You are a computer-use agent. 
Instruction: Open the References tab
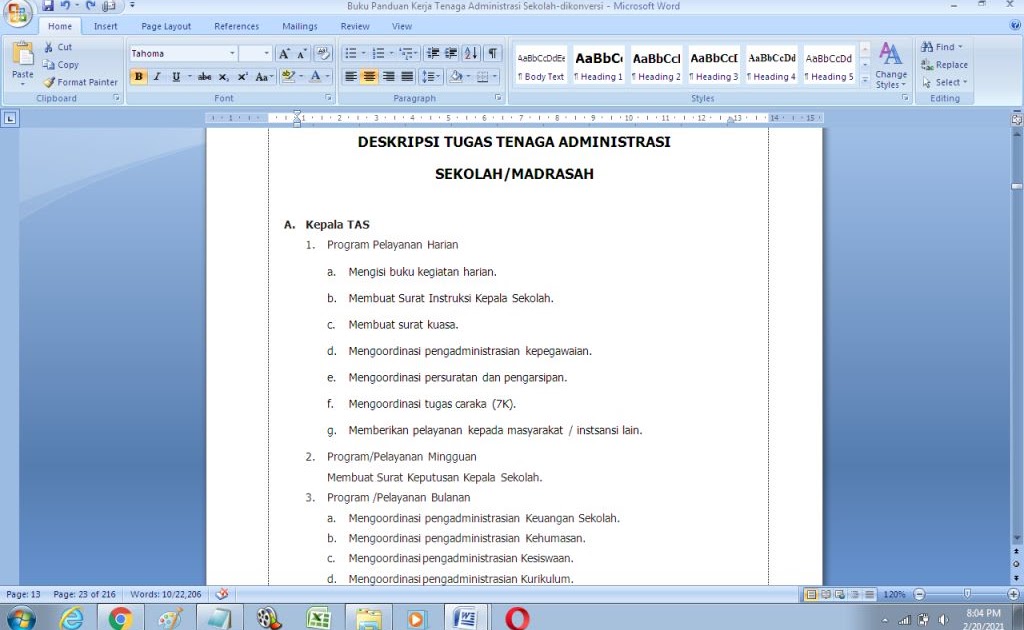236,26
